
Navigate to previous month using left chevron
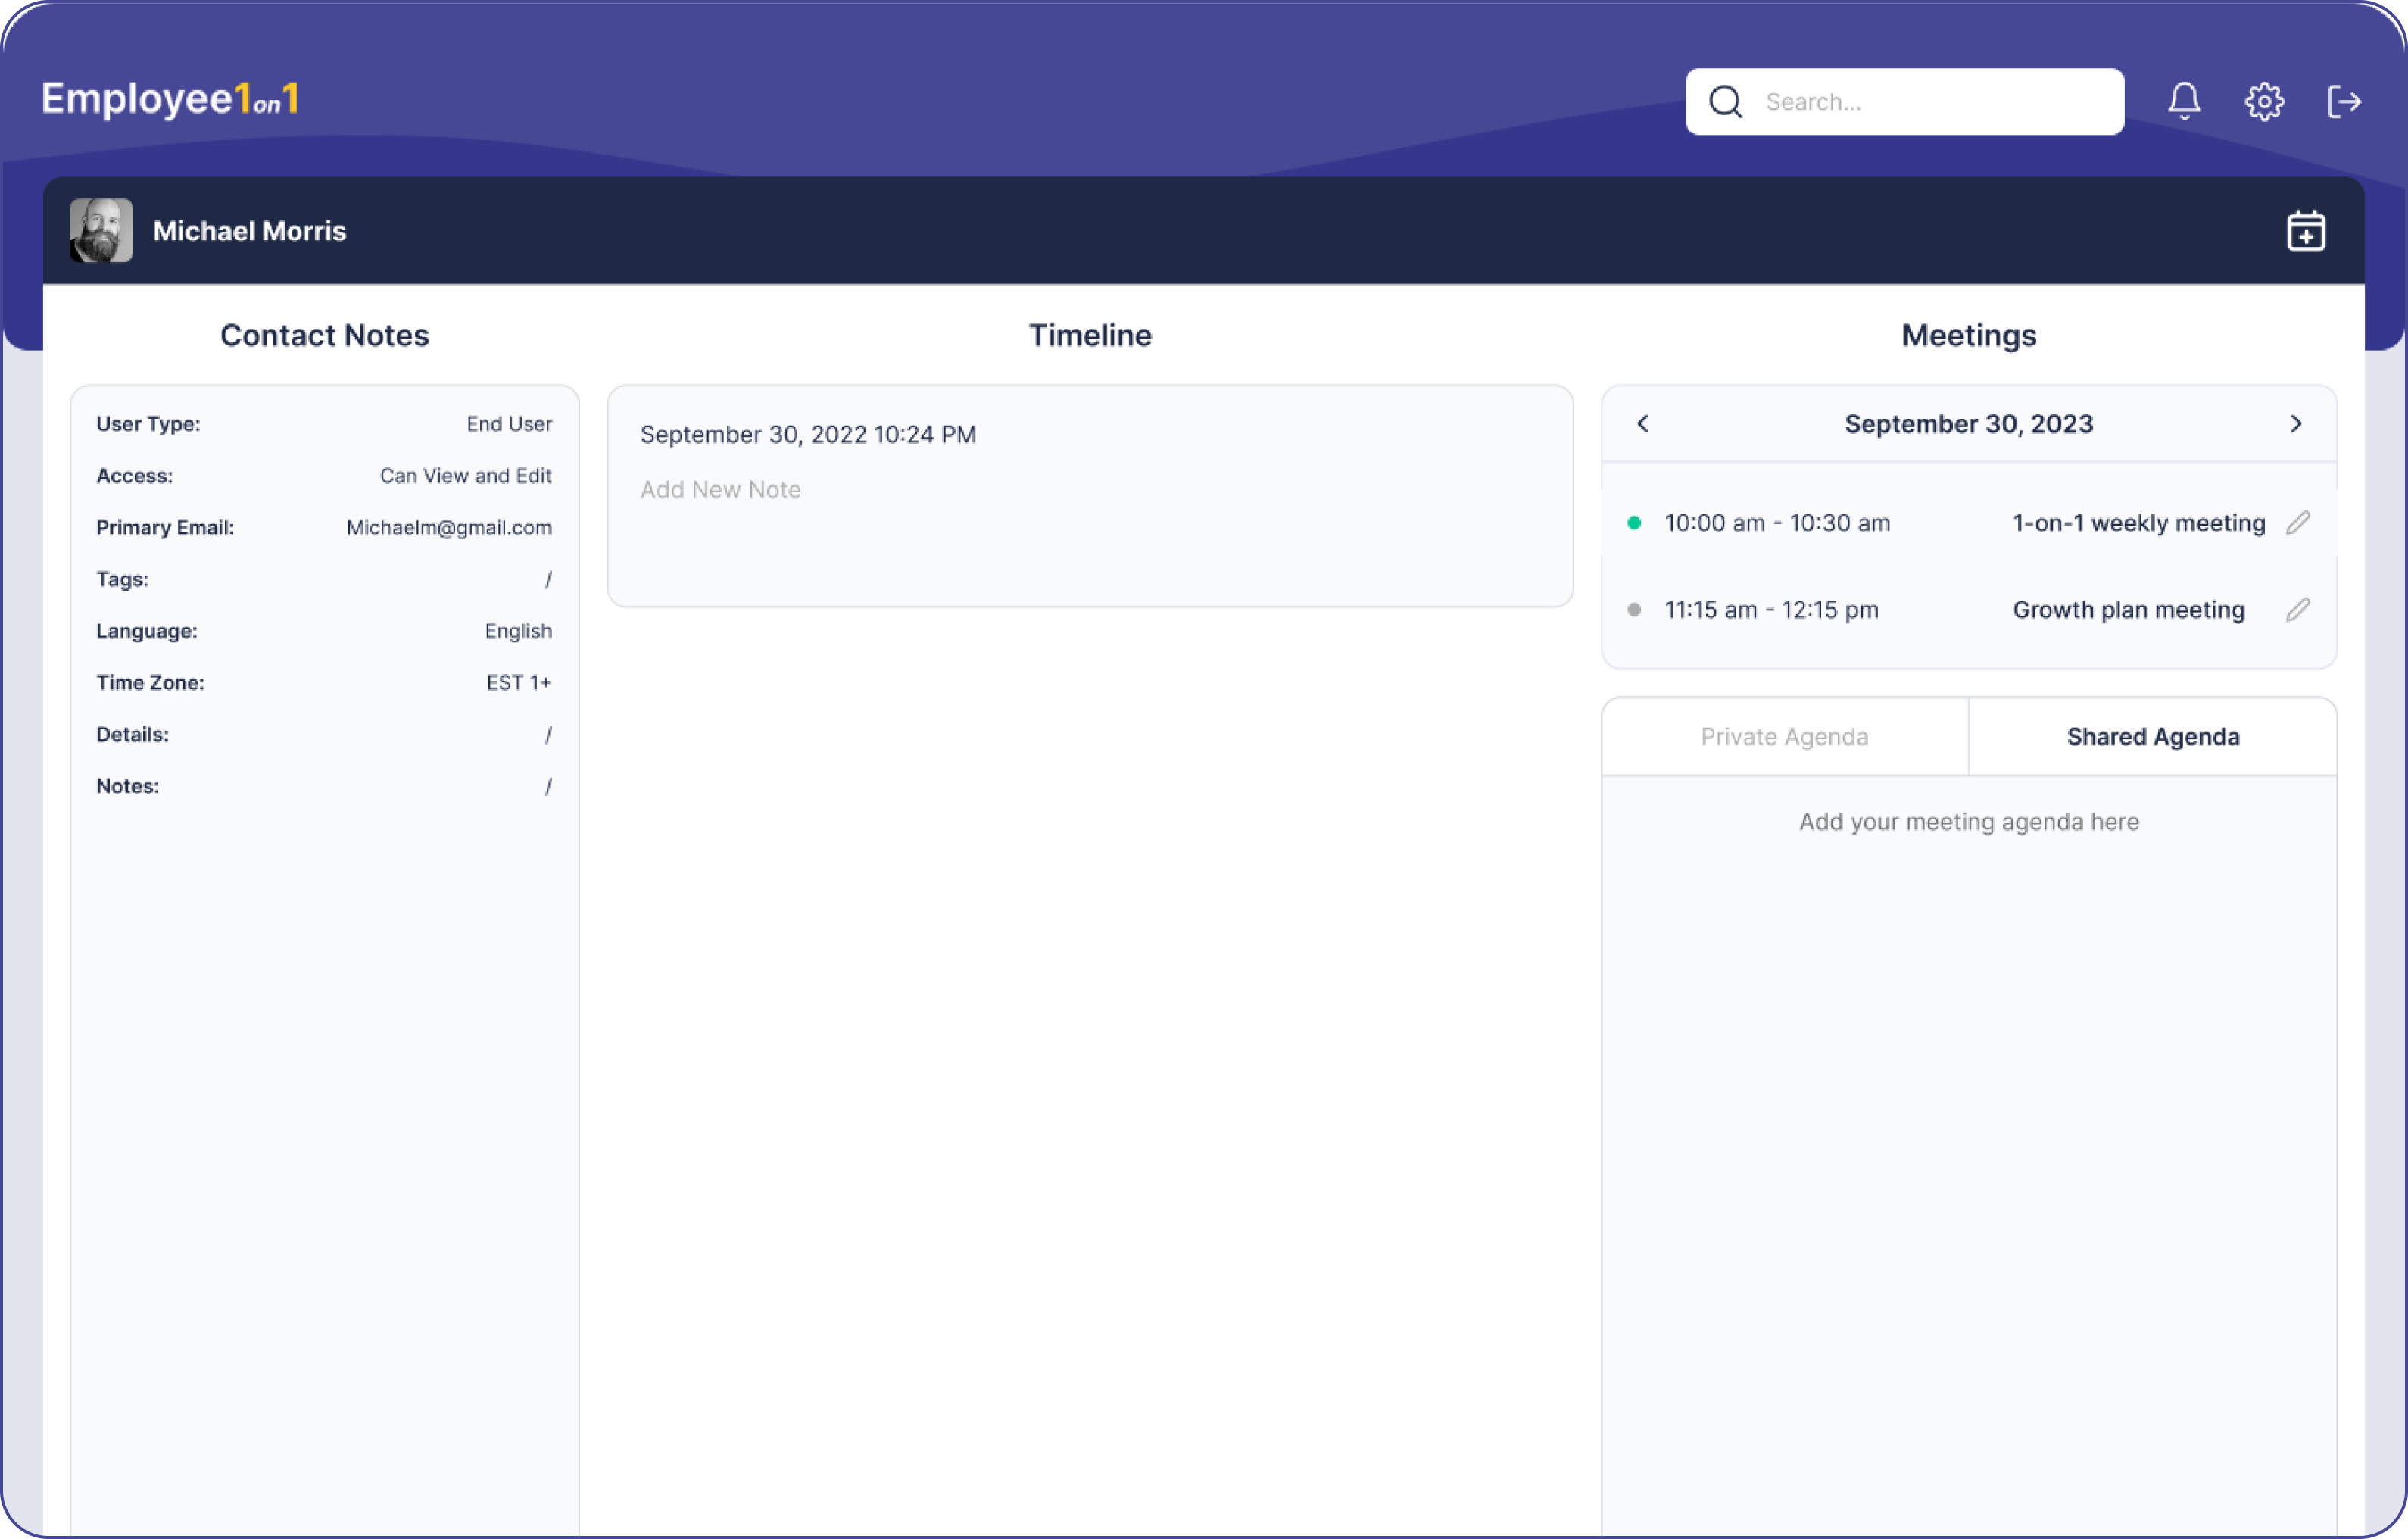1641,423
